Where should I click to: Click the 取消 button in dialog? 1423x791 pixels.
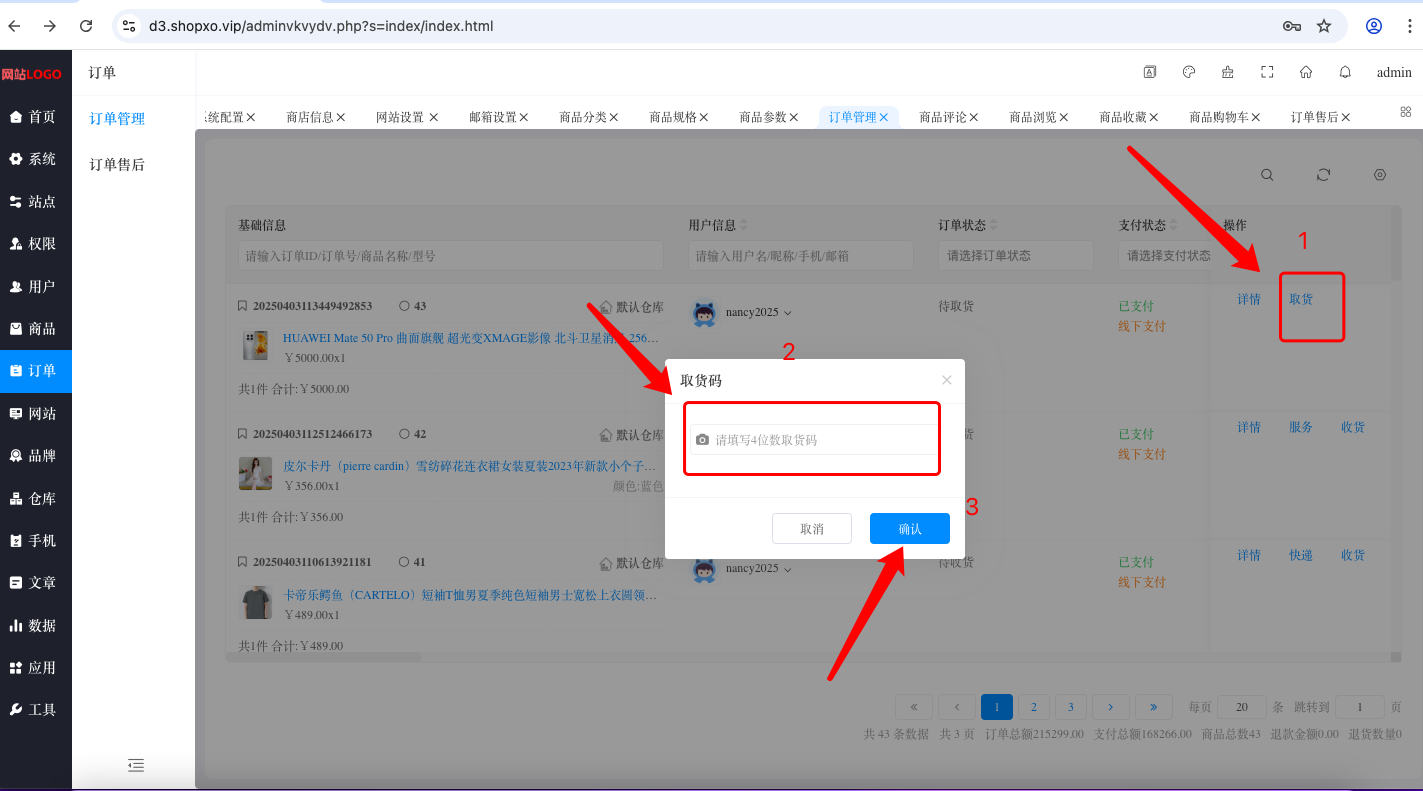click(812, 529)
